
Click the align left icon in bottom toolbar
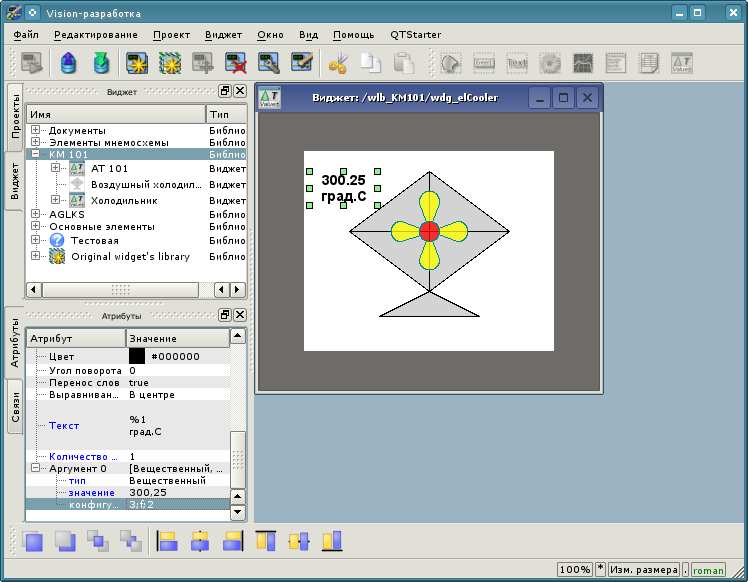pos(168,542)
